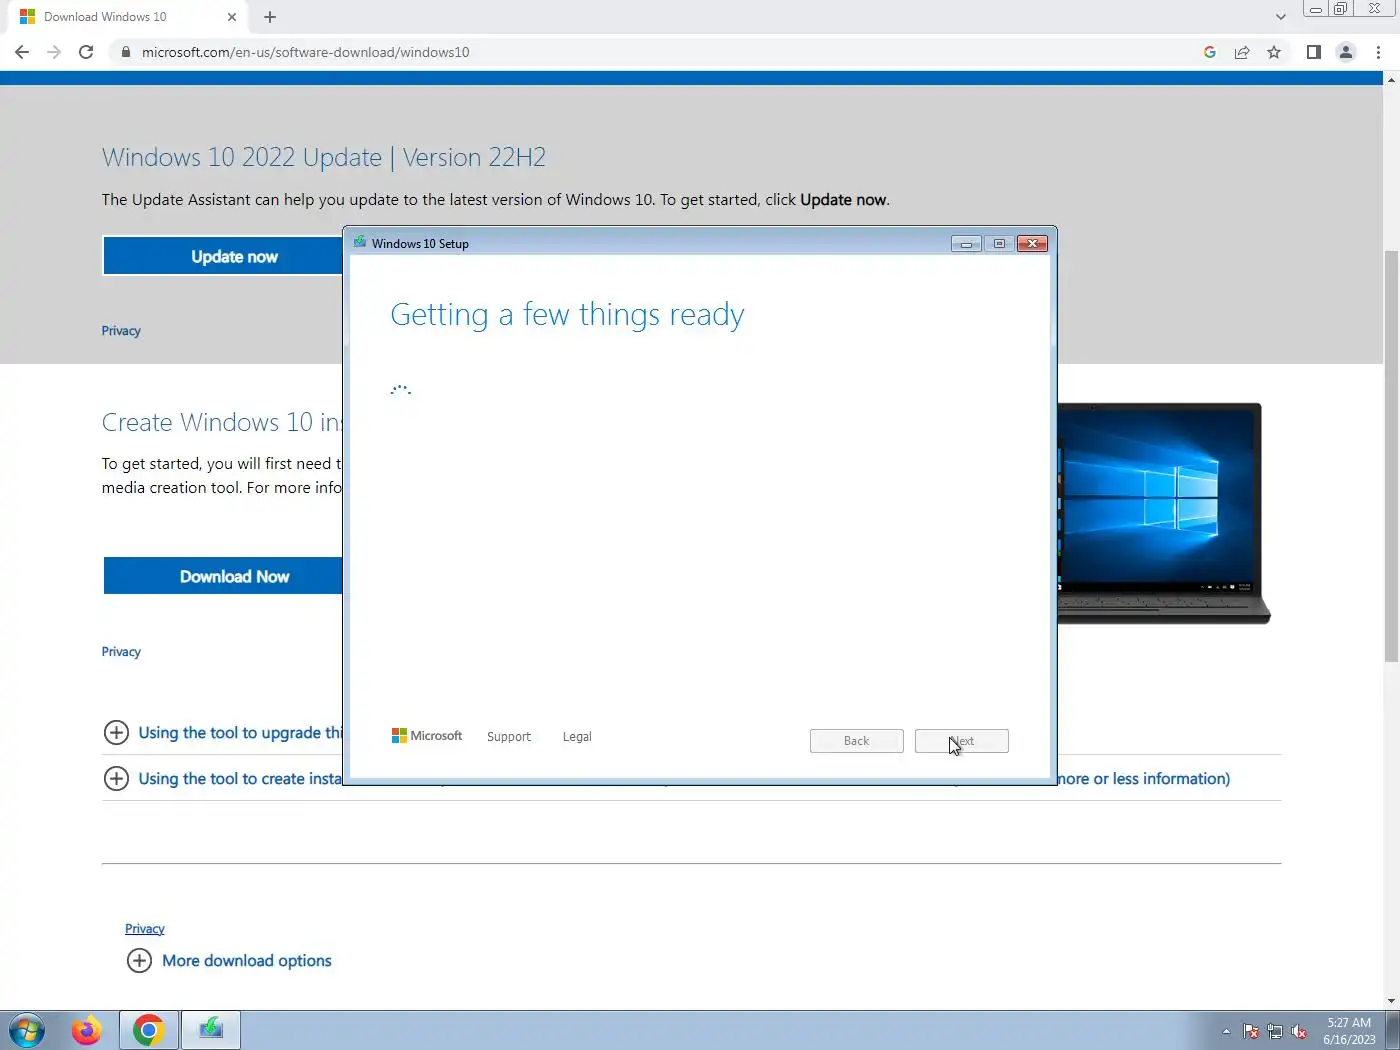The width and height of the screenshot is (1400, 1050).
Task: Minimize the Windows 10 Setup window
Action: [966, 244]
